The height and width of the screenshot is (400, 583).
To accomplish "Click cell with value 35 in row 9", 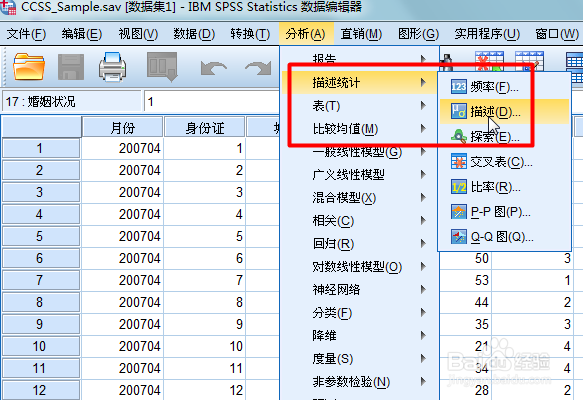I will point(466,324).
